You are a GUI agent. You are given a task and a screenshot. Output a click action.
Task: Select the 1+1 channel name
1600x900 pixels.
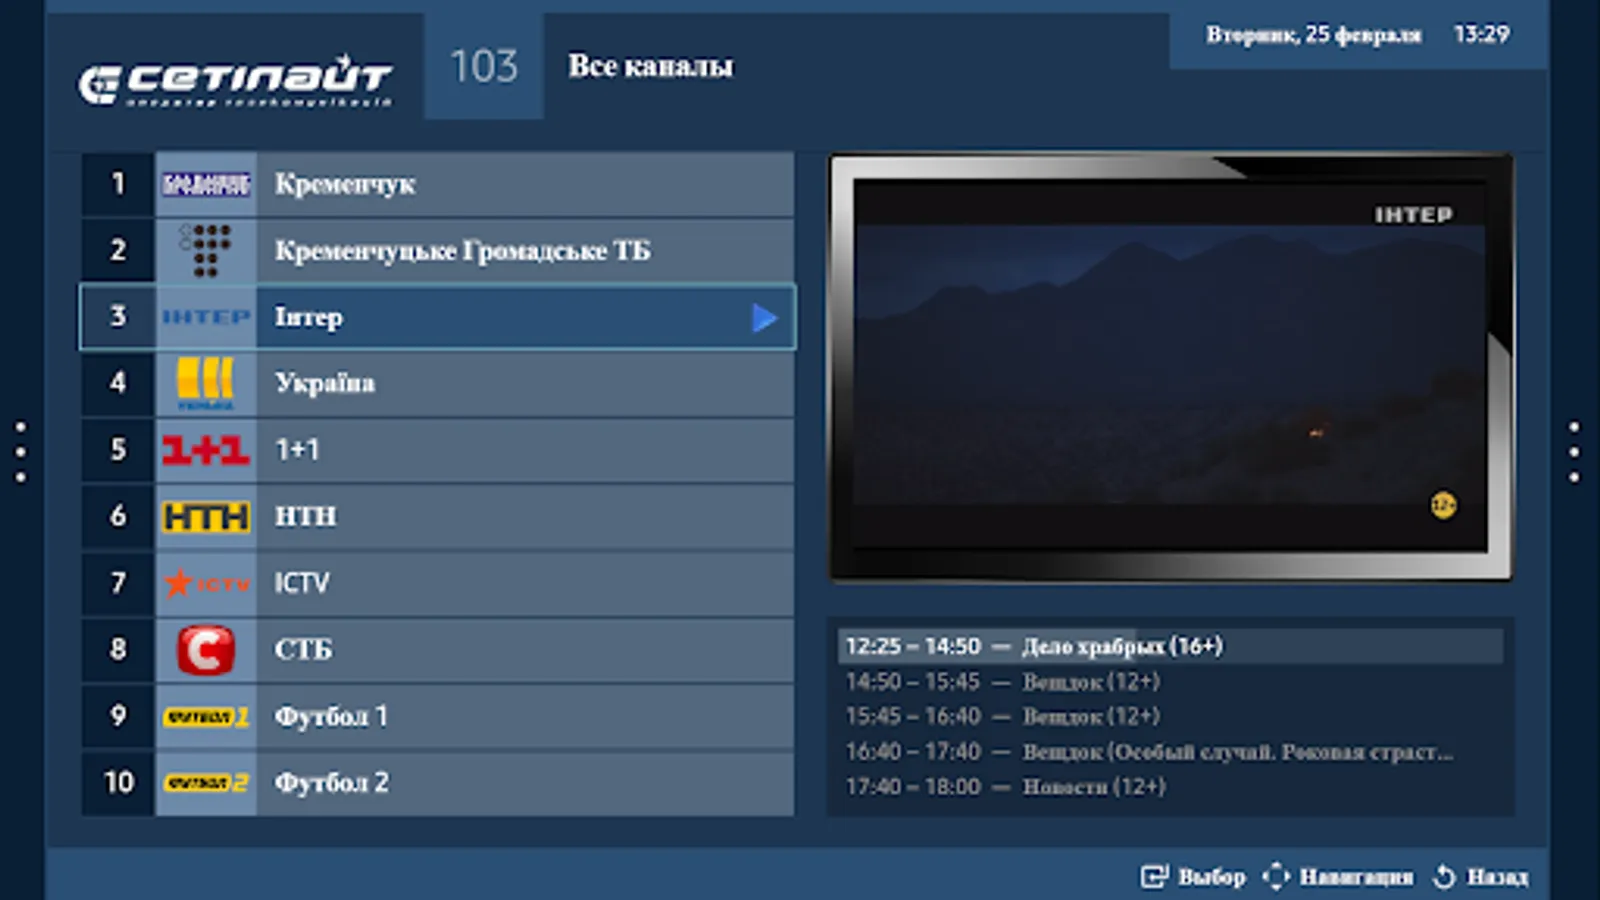pyautogui.click(x=297, y=450)
